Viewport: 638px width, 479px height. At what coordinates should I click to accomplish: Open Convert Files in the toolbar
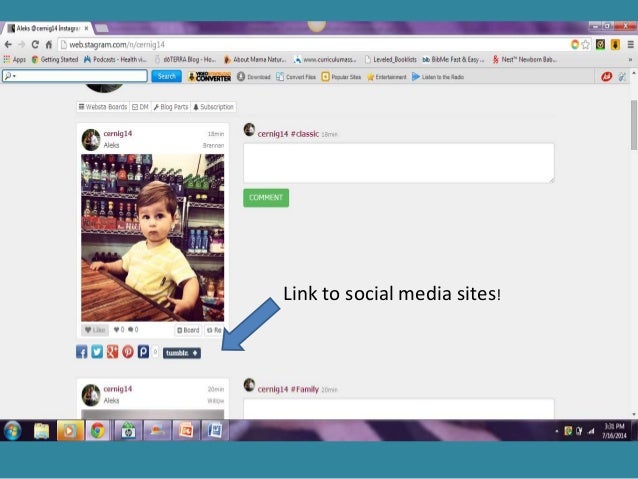[x=296, y=77]
